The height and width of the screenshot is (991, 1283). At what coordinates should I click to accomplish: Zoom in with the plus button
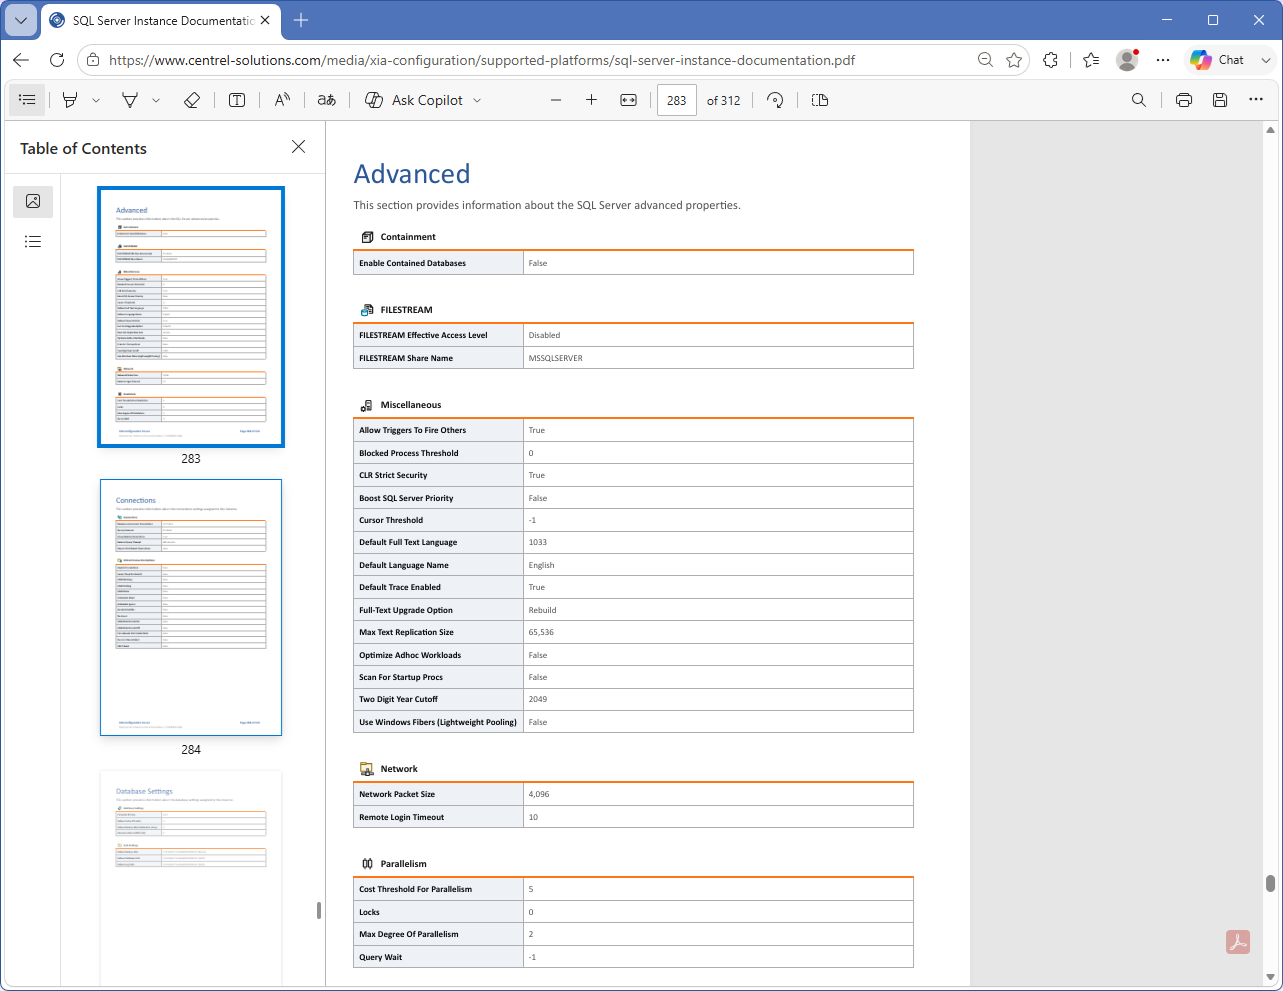(x=592, y=100)
